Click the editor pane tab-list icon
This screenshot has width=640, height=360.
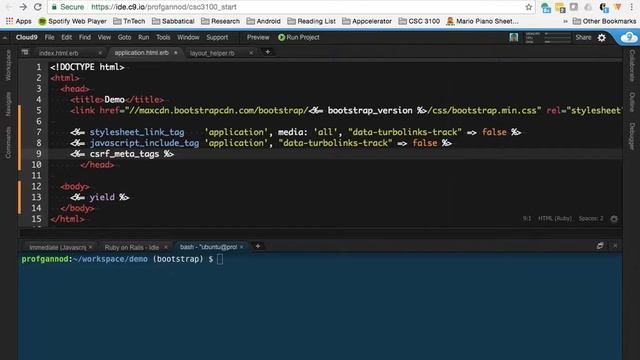25,52
